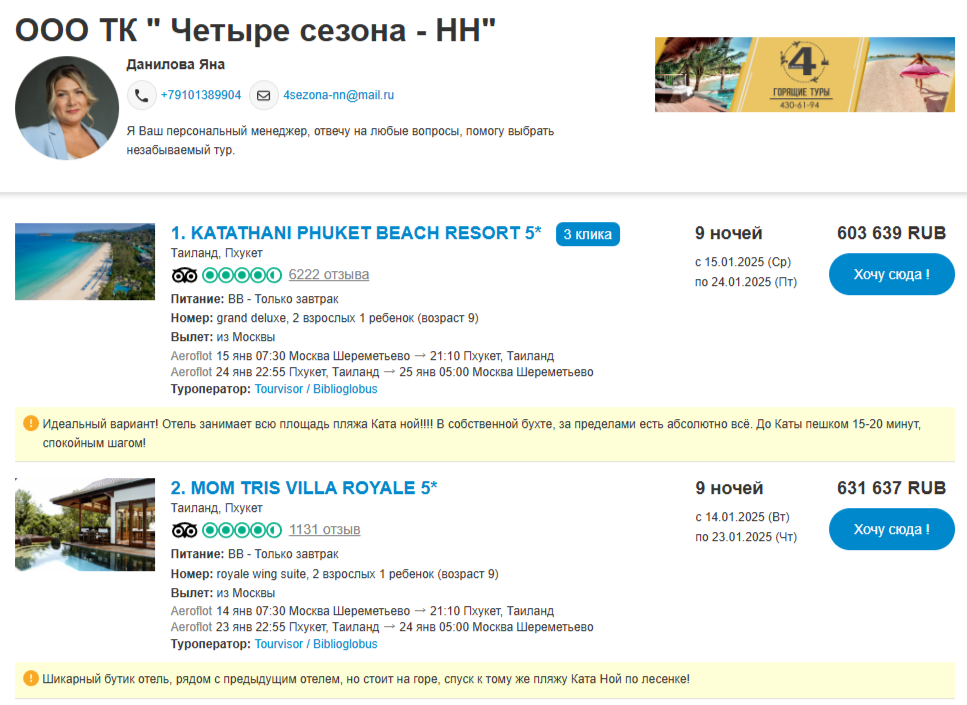Click the manager name Данилова Яна
The image size is (967, 705).
(176, 64)
